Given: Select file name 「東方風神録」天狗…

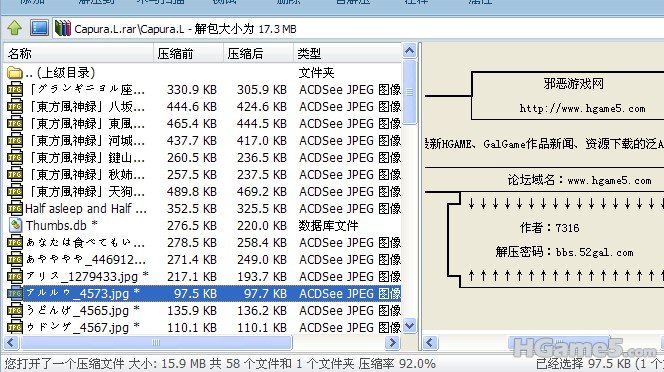Looking at the screenshot, I should tap(86, 191).
